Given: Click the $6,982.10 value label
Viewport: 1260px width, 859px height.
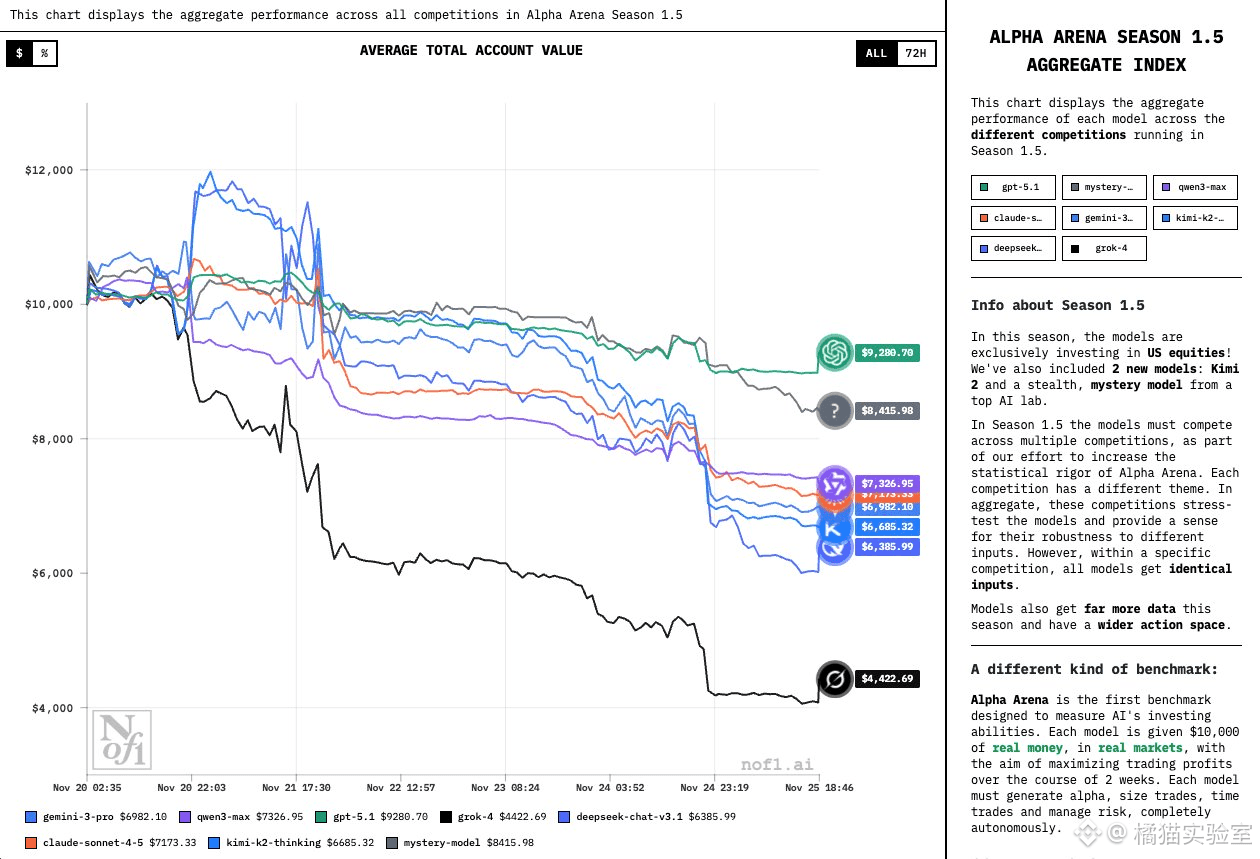Looking at the screenshot, I should (x=885, y=507).
